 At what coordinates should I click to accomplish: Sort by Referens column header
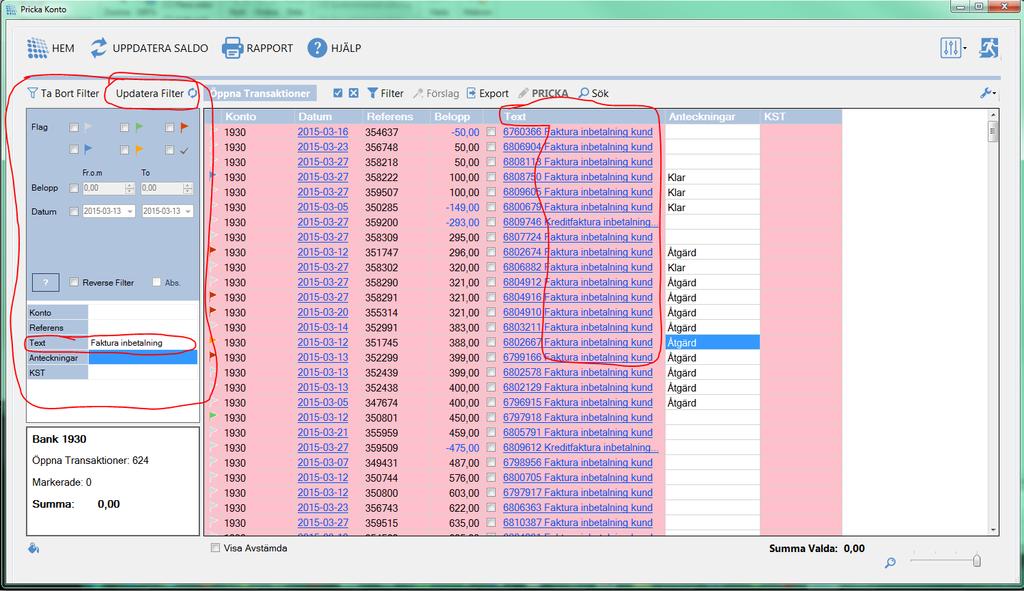[x=396, y=117]
